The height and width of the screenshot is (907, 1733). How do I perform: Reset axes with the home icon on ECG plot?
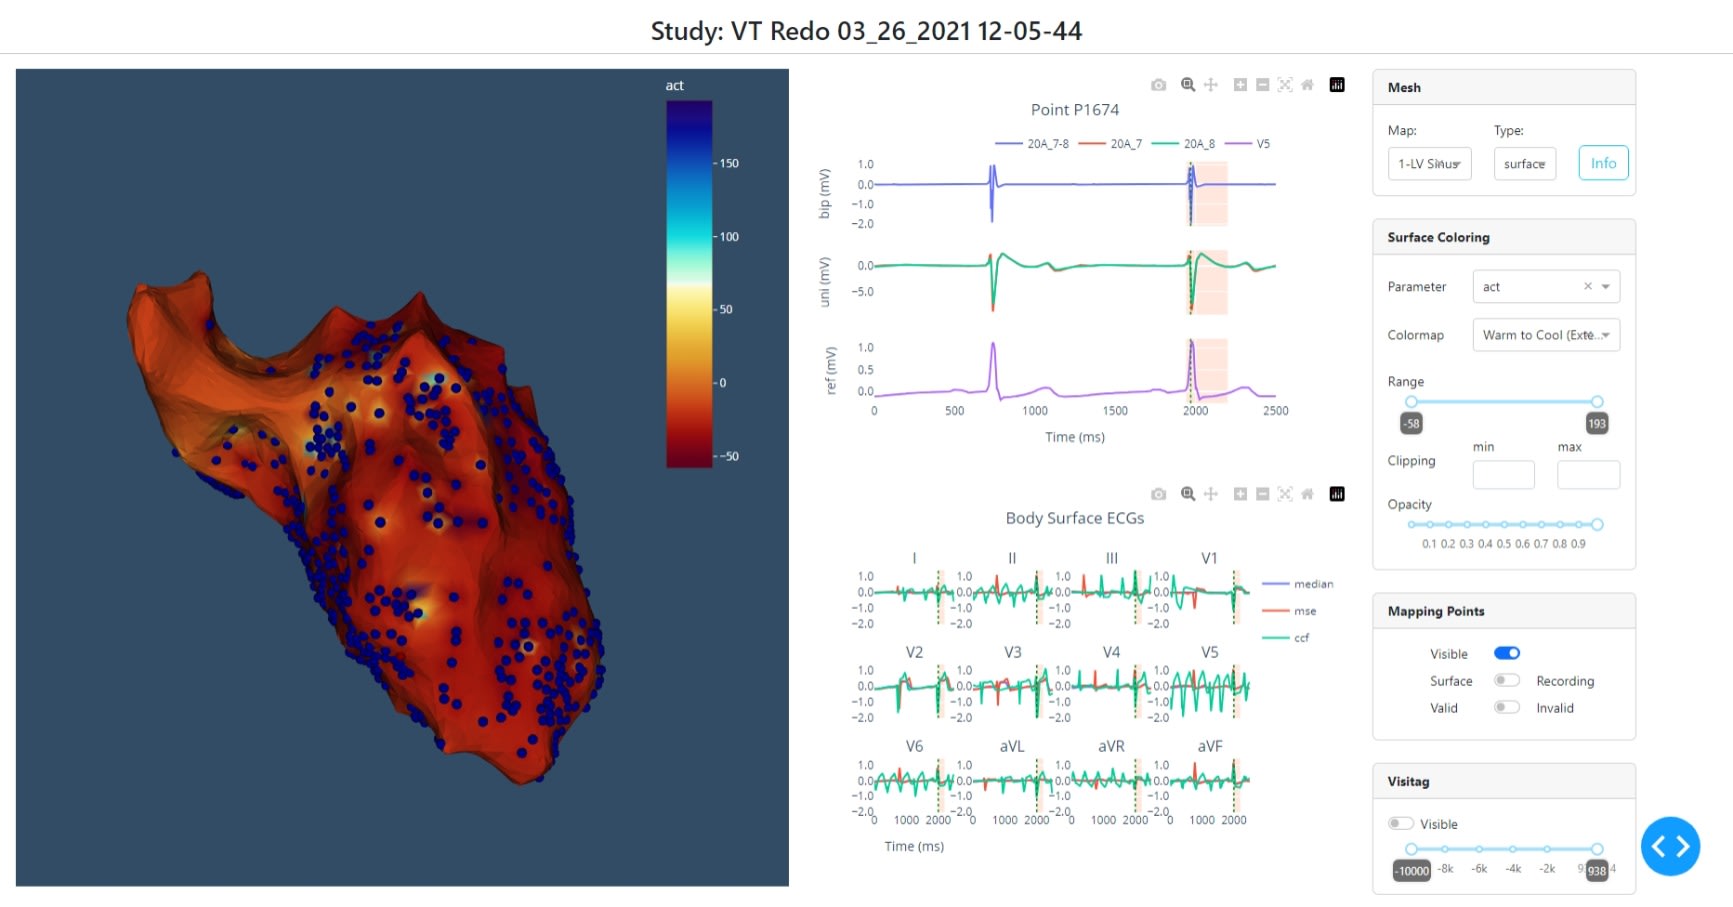point(1307,493)
